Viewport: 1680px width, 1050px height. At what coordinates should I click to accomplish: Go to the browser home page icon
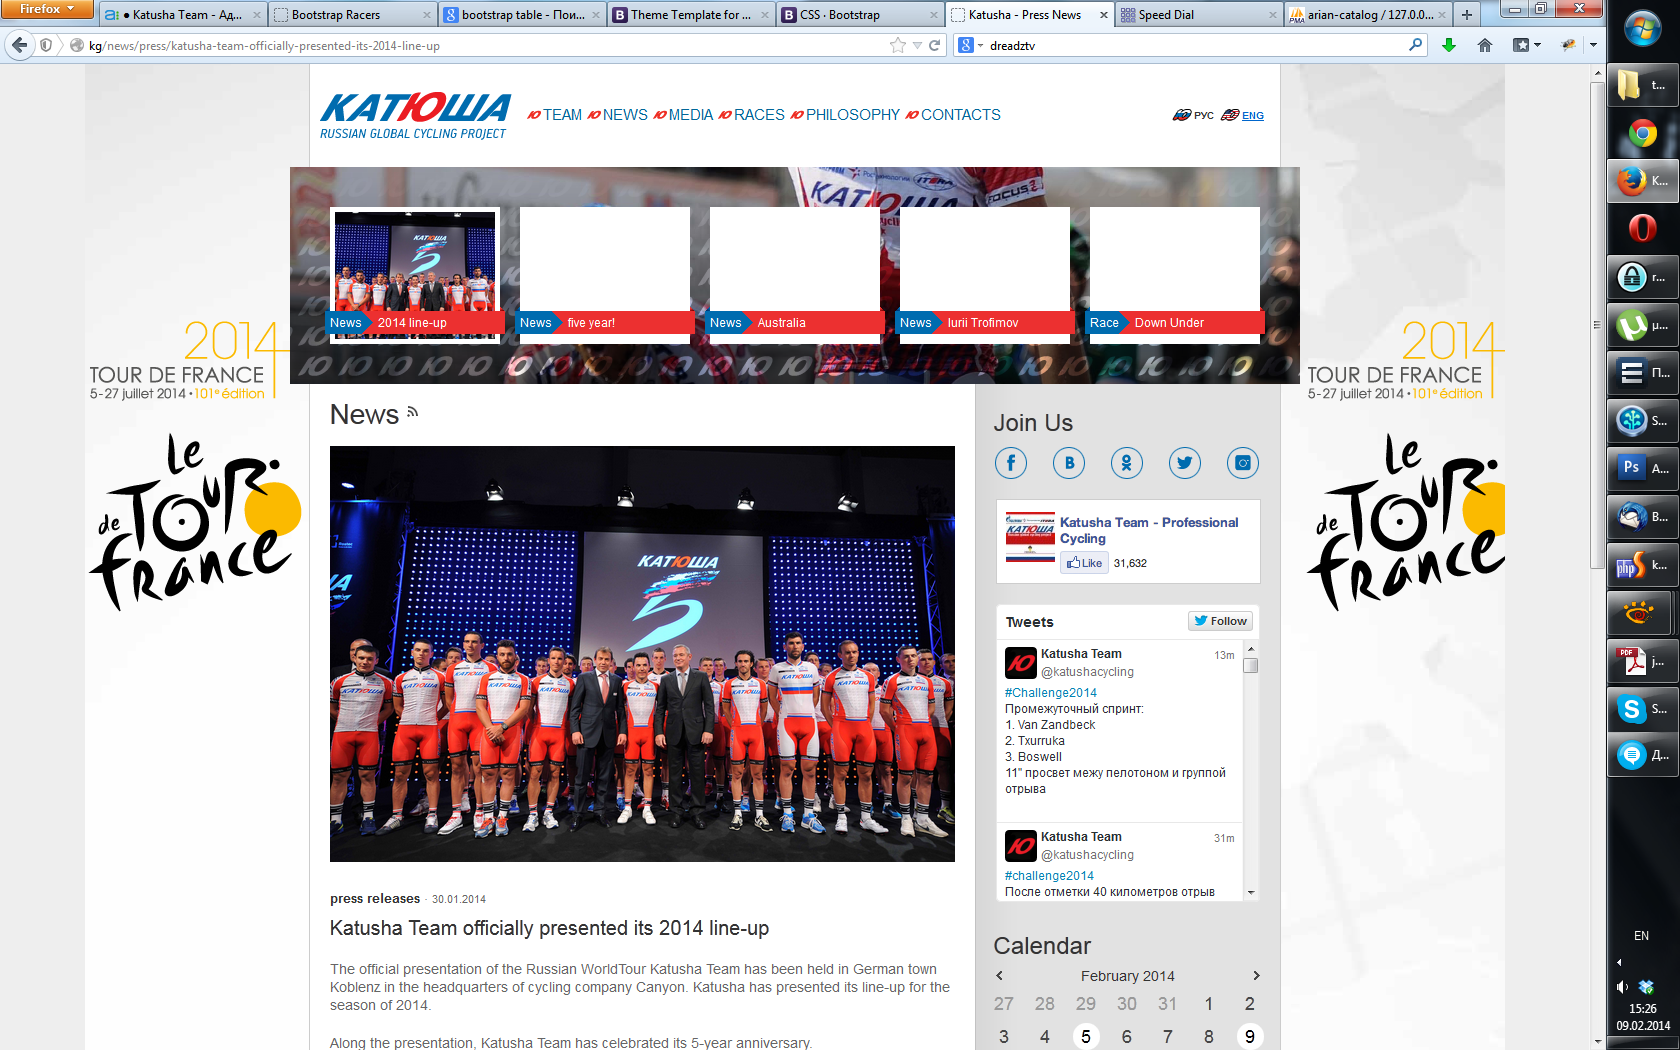coord(1485,45)
